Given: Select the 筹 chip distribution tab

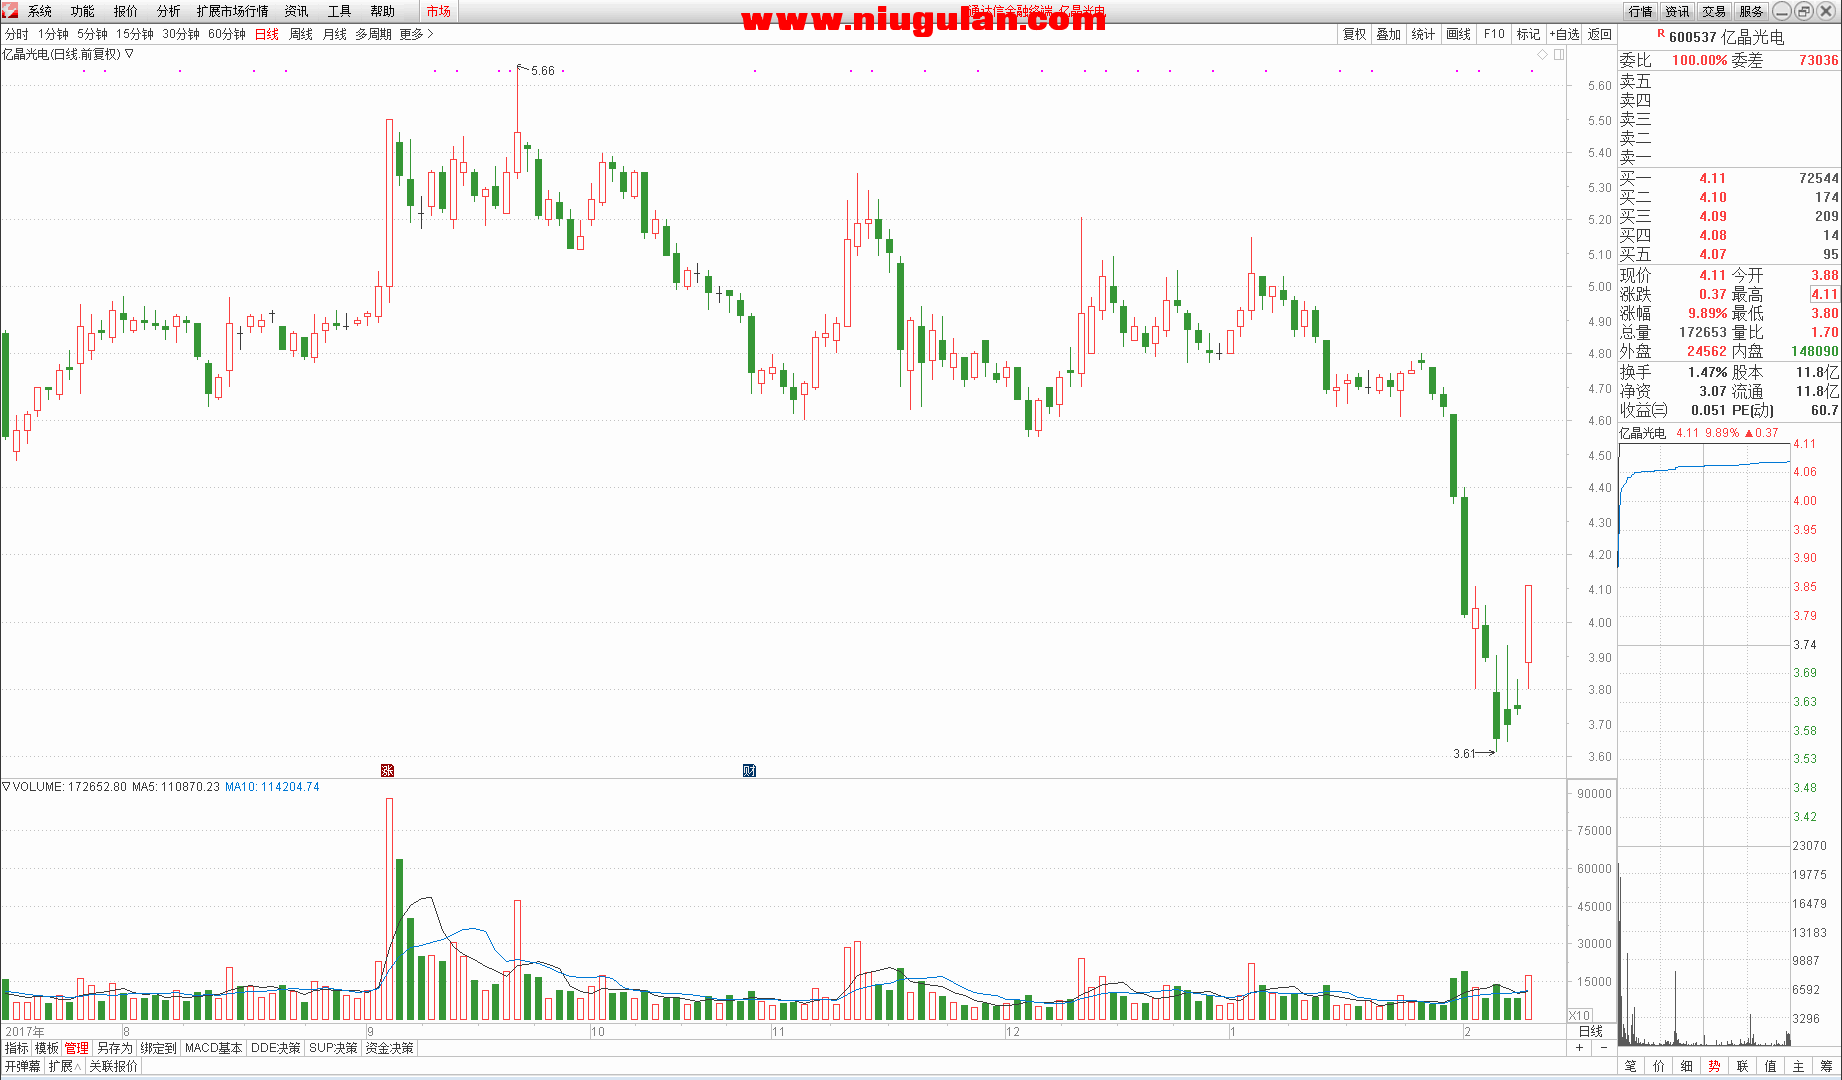Looking at the screenshot, I should click(x=1827, y=1066).
